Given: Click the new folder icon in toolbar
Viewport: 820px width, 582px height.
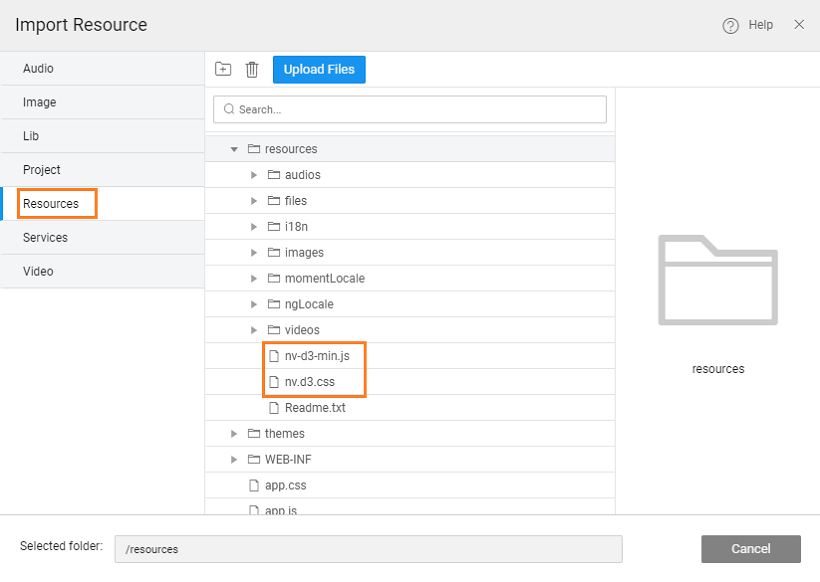Looking at the screenshot, I should [223, 69].
